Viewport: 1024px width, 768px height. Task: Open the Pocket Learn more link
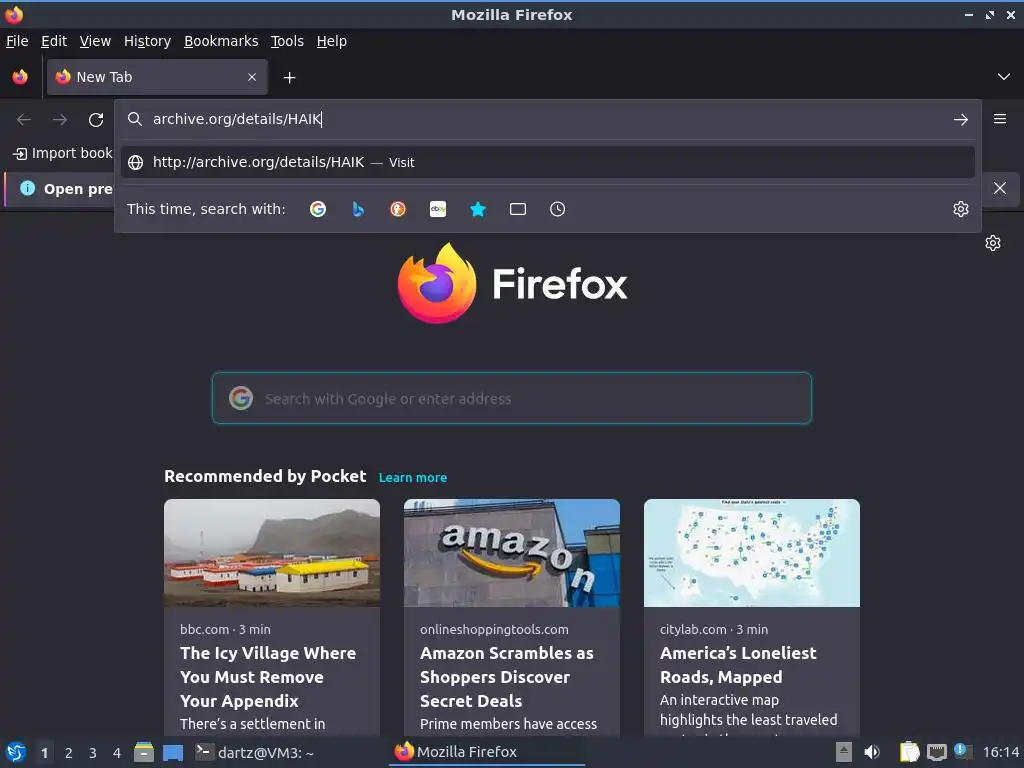[x=413, y=477]
